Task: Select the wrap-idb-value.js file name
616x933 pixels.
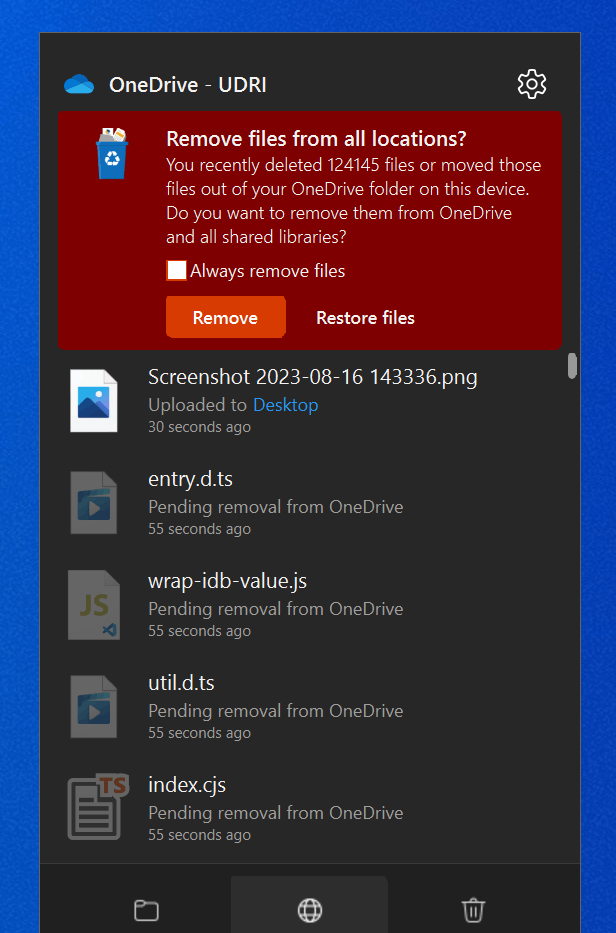Action: (227, 581)
